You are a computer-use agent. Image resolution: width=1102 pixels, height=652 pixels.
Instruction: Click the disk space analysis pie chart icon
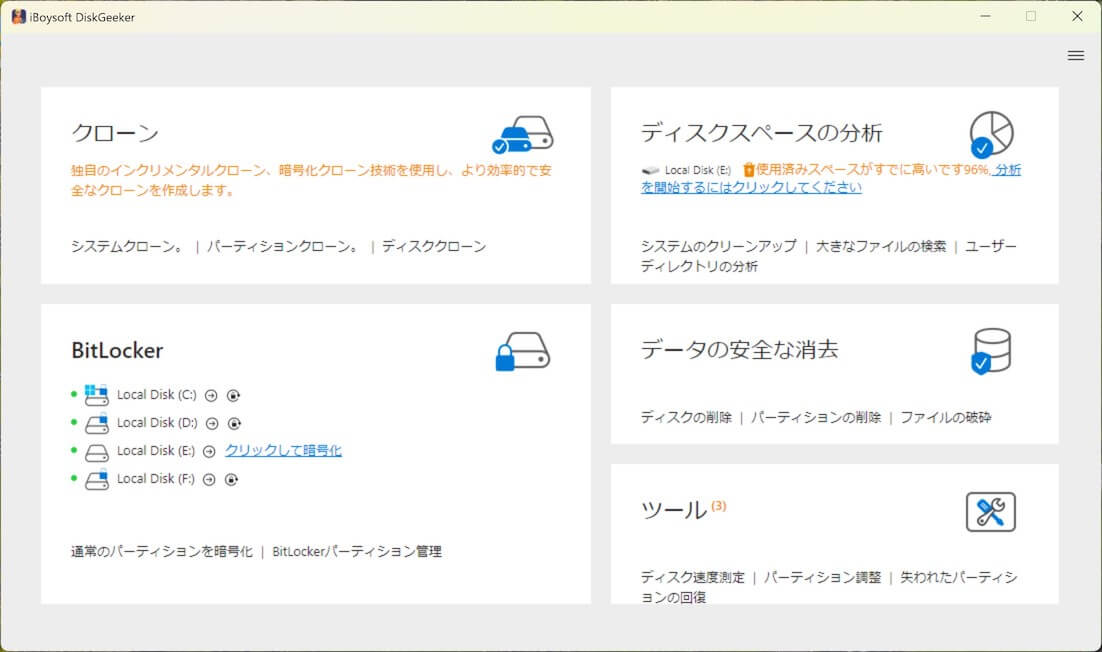[991, 134]
